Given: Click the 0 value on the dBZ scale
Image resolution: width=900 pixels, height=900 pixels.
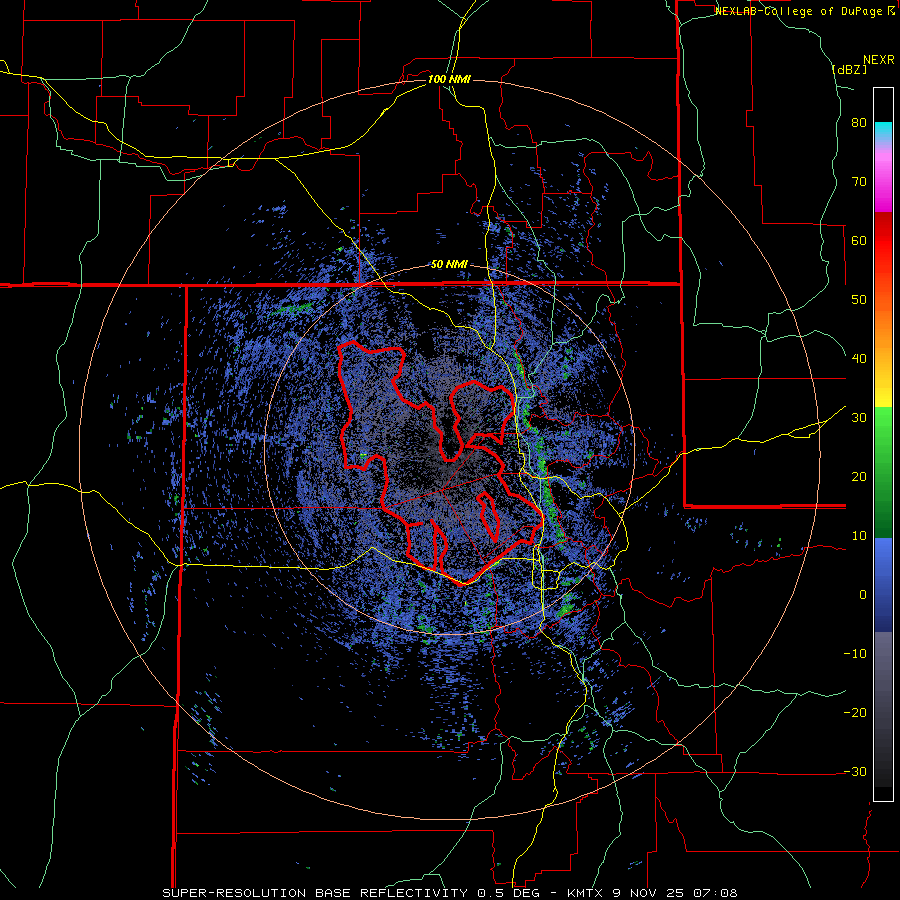Looking at the screenshot, I should click(x=863, y=595).
